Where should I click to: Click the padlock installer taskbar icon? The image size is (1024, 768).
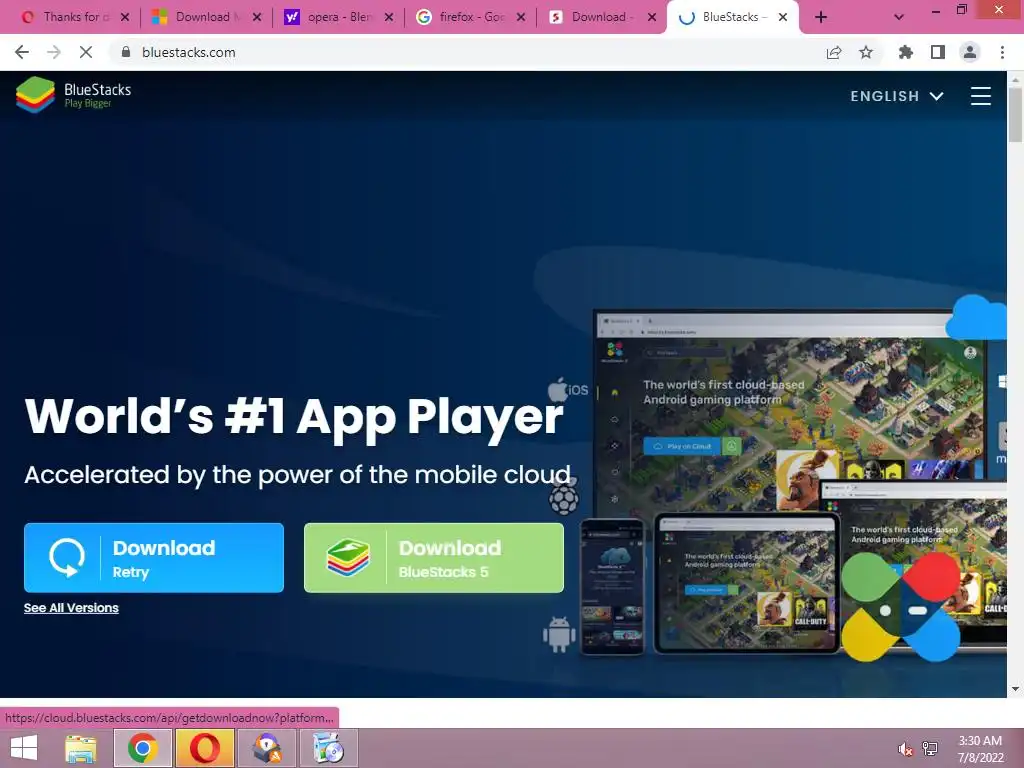(266, 748)
